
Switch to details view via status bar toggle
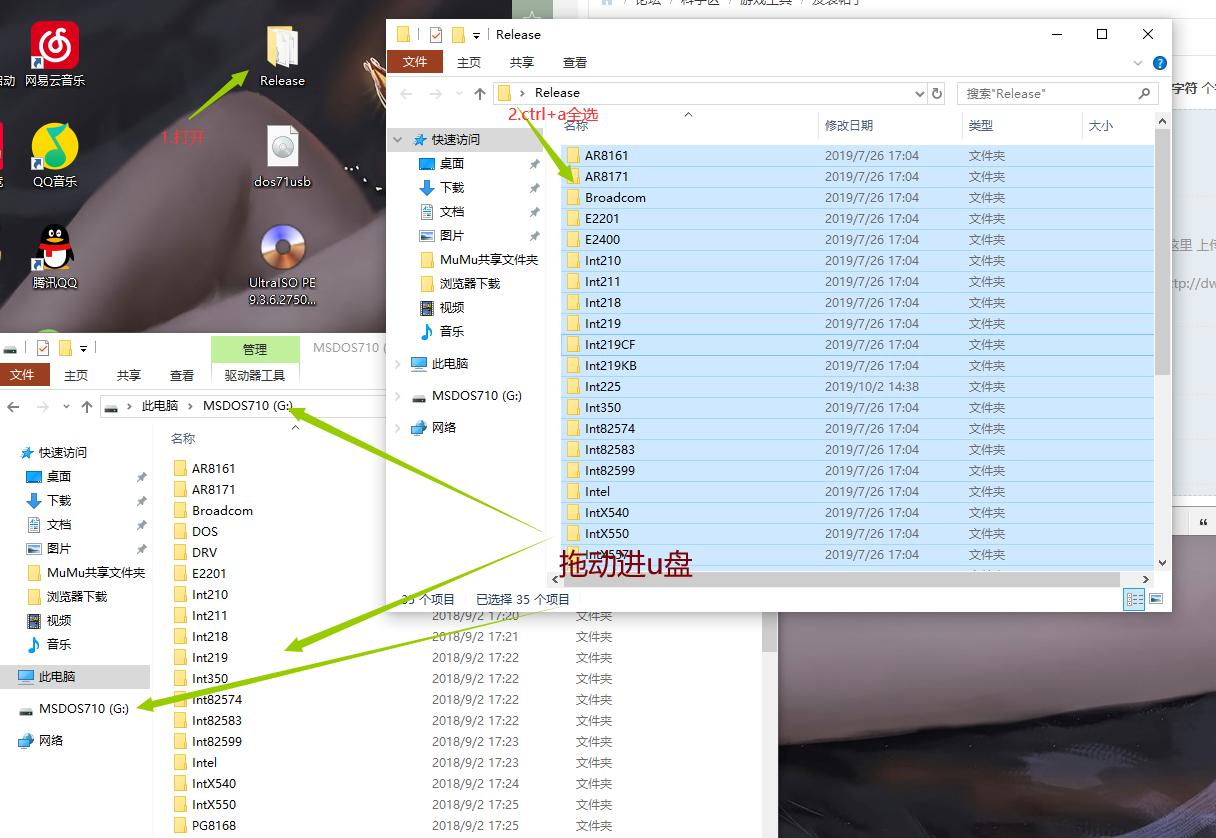[x=1134, y=599]
